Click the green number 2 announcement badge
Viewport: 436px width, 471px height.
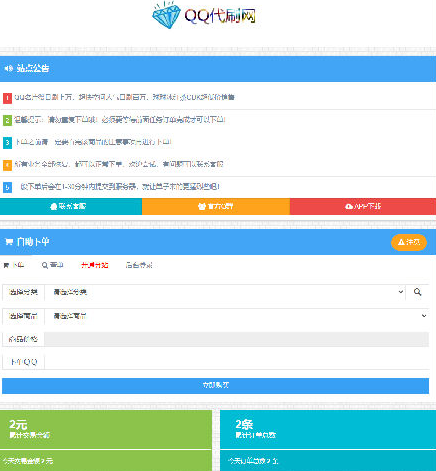[7, 120]
